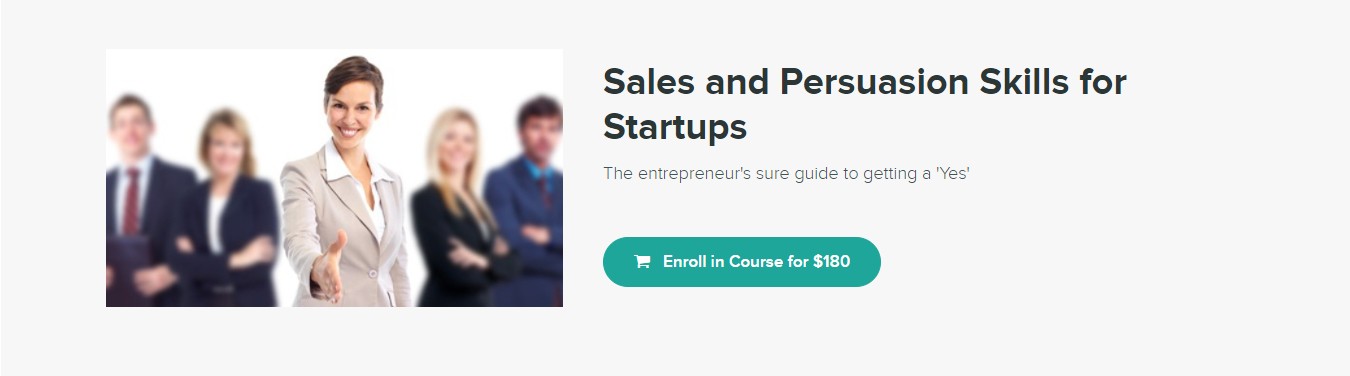The image size is (1350, 376).
Task: Click the man in blue suit on right
Action: tap(530, 200)
